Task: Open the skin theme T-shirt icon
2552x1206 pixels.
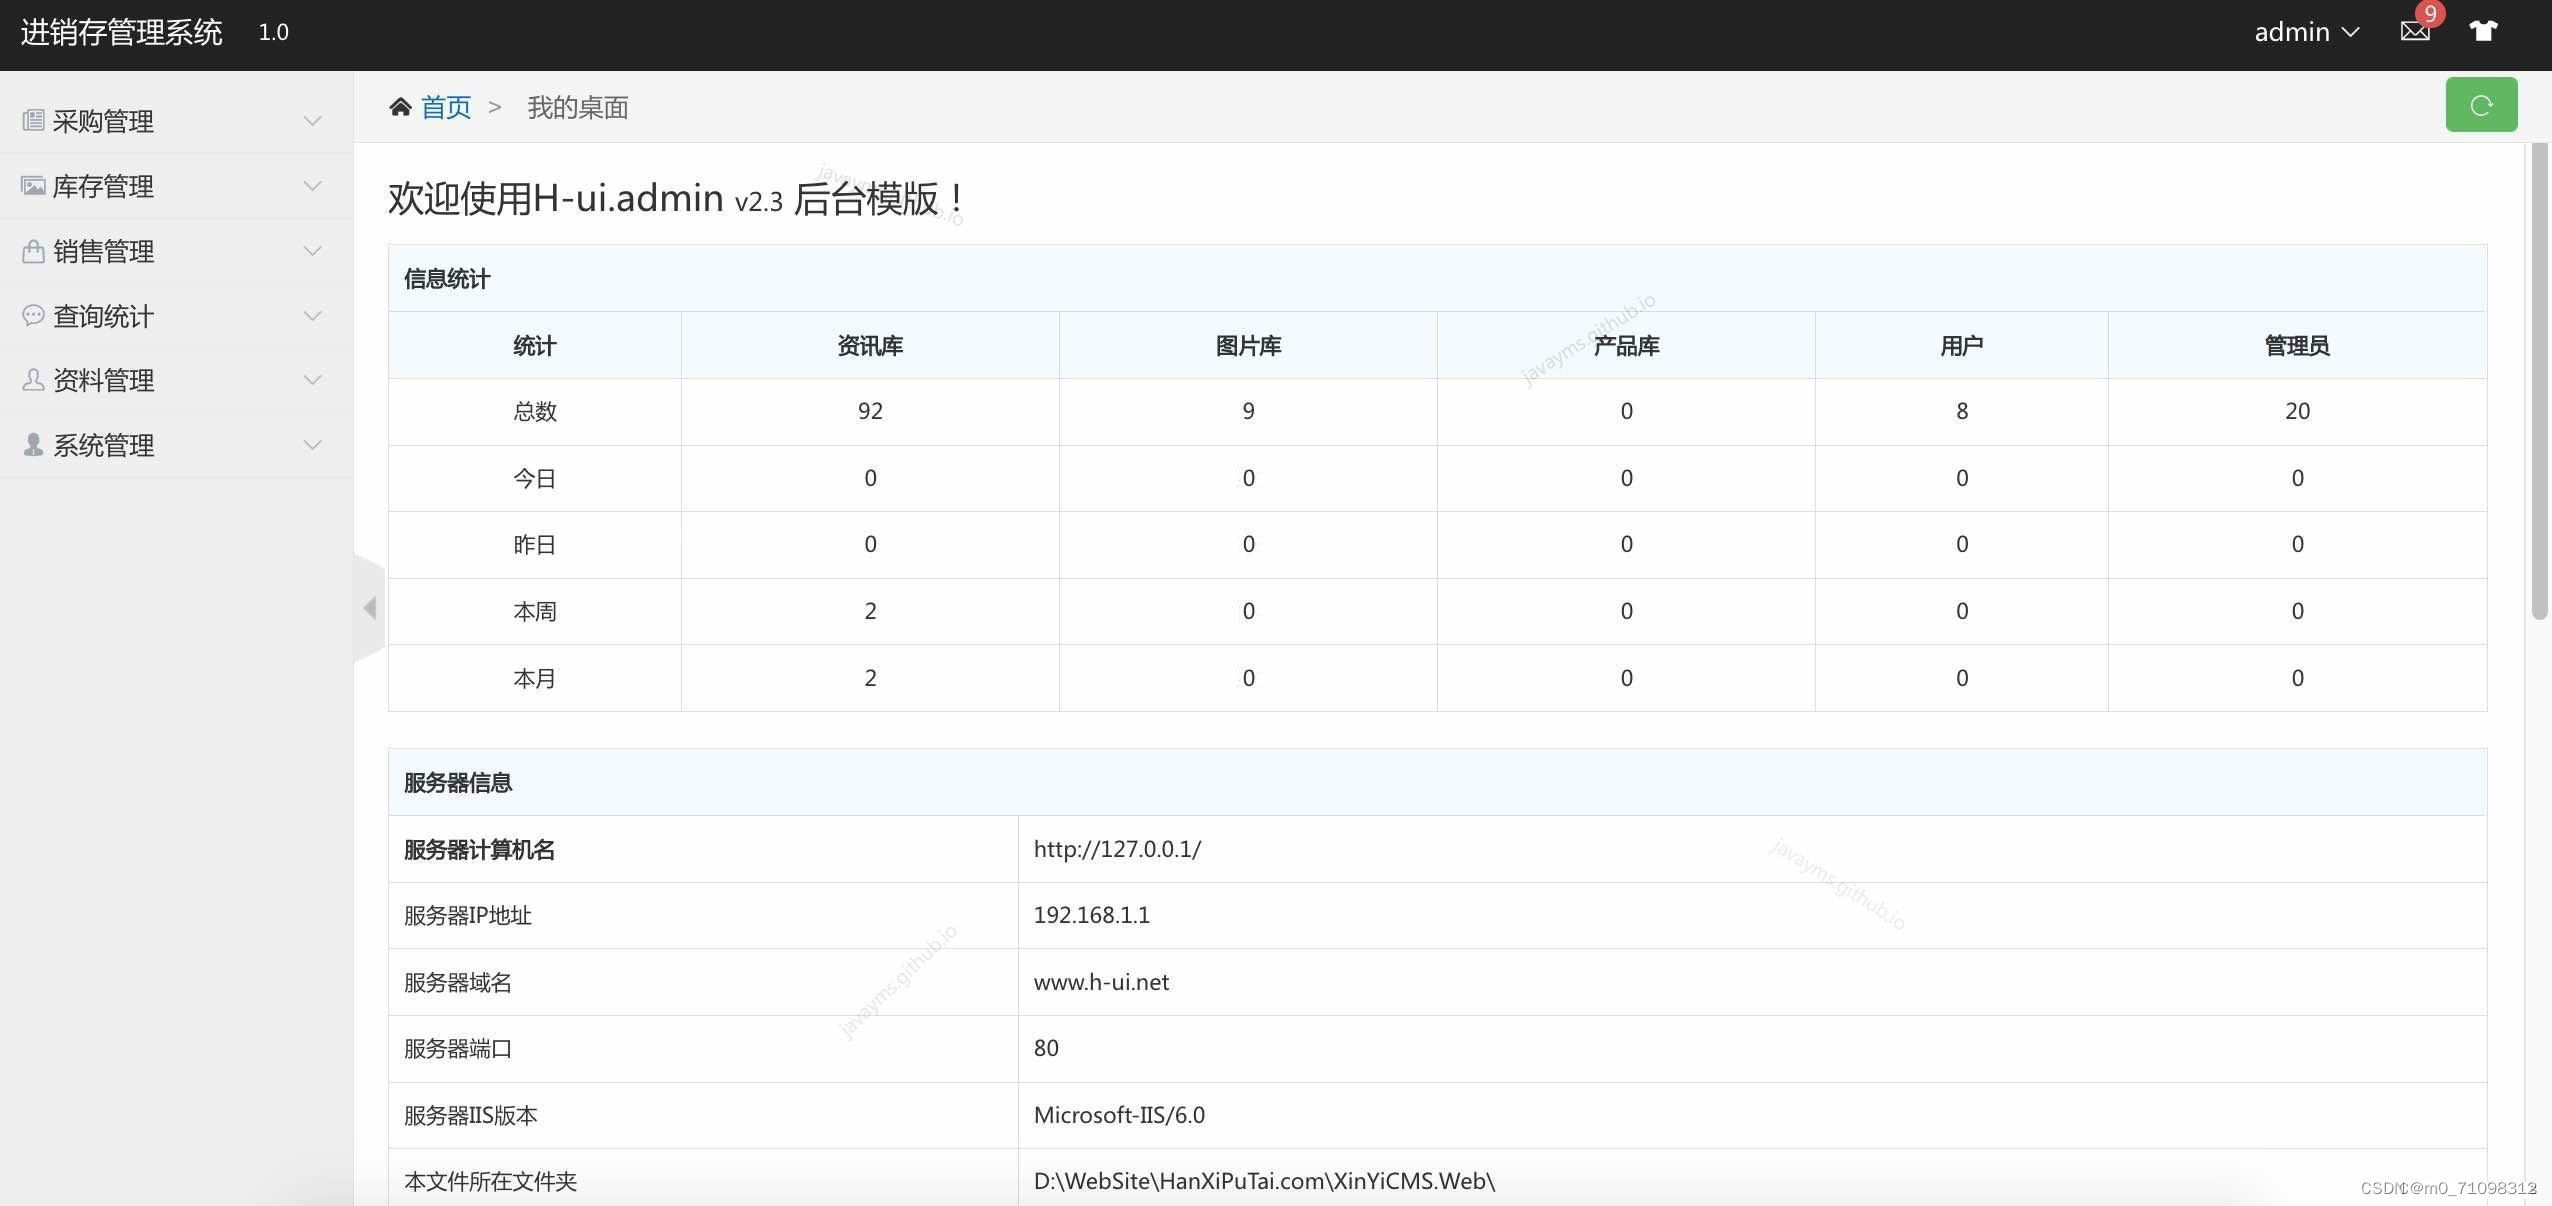Action: (x=2483, y=31)
